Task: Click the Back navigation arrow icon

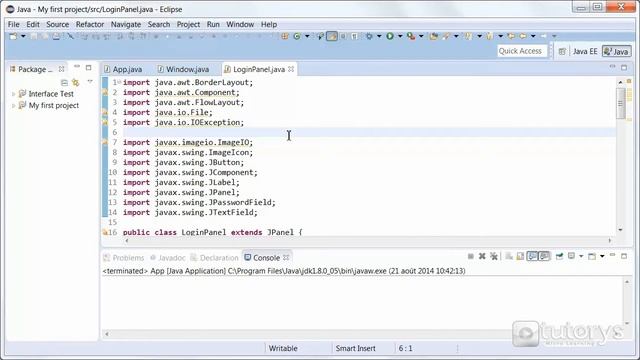Action: (523, 36)
